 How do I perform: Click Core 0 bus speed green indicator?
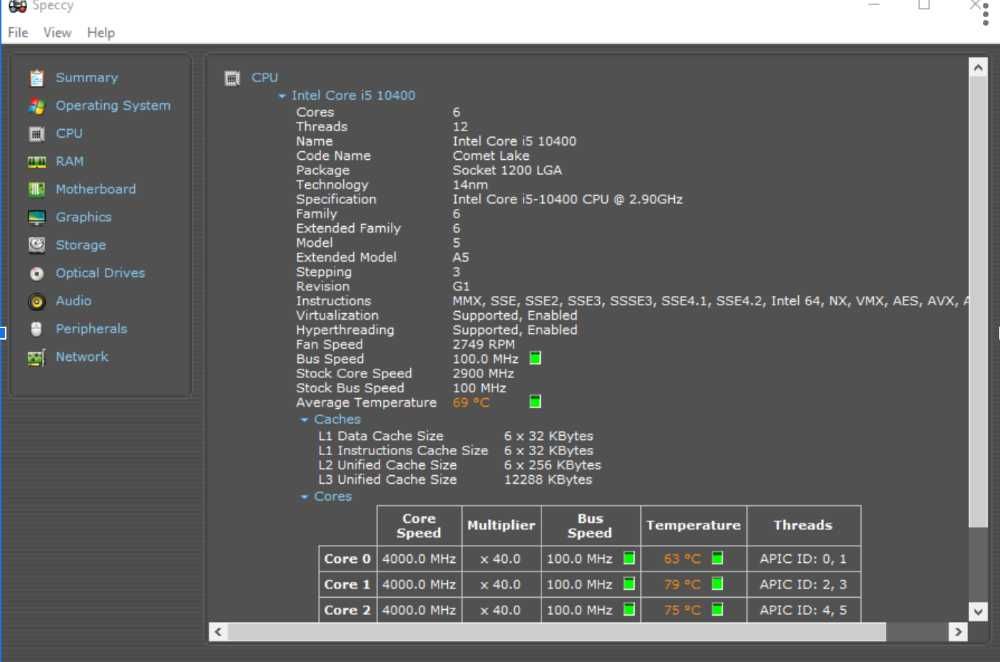tap(629, 558)
